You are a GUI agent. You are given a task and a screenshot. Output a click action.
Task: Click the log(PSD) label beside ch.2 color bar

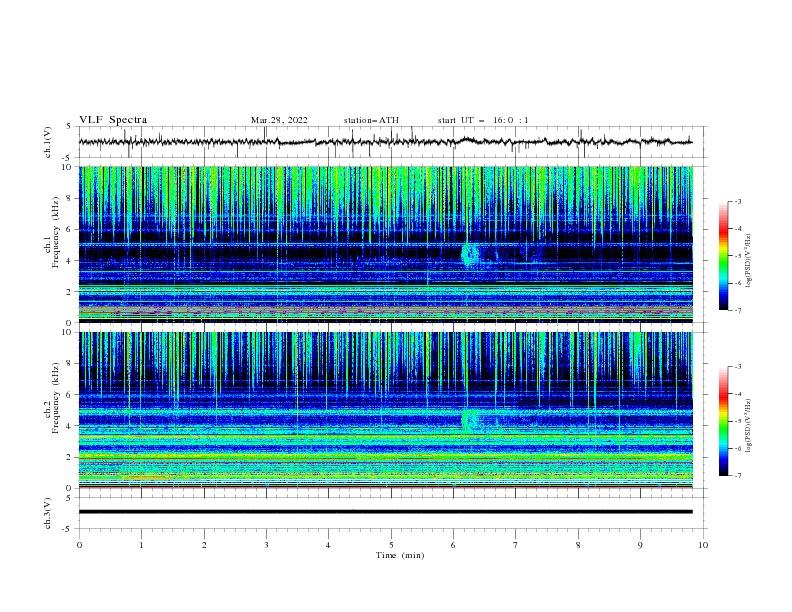(748, 426)
